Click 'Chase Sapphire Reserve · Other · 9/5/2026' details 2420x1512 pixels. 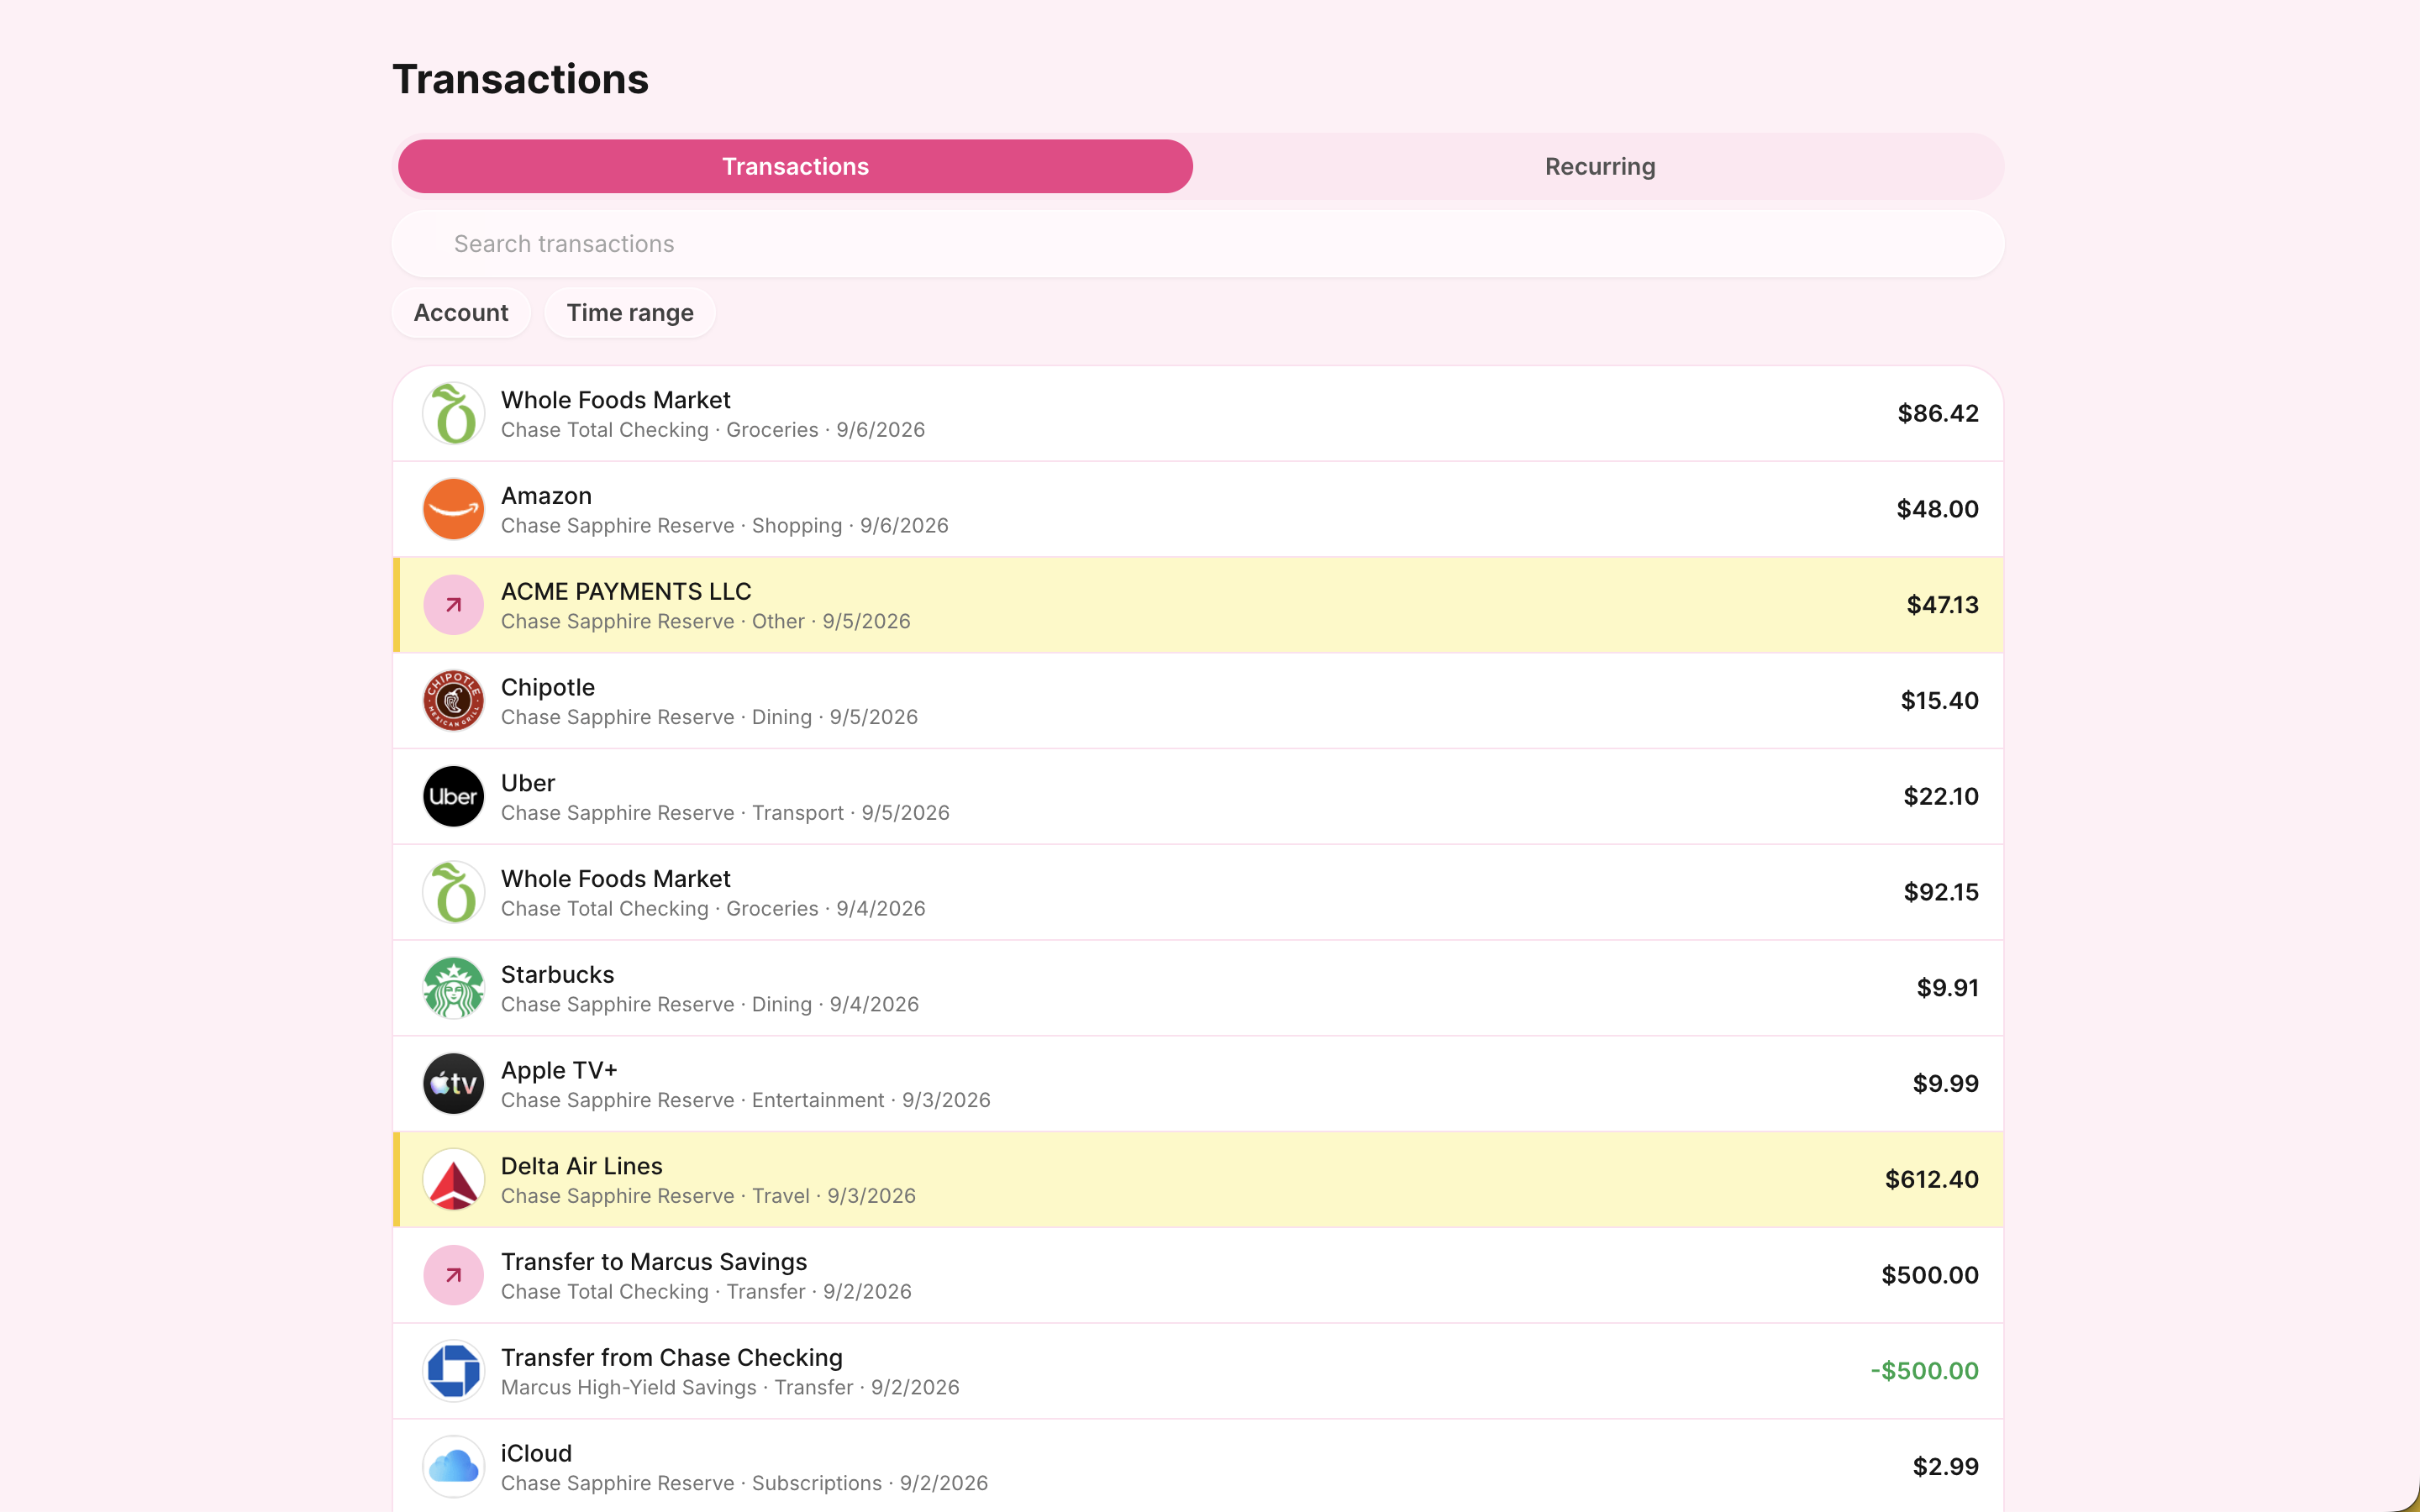coord(705,622)
